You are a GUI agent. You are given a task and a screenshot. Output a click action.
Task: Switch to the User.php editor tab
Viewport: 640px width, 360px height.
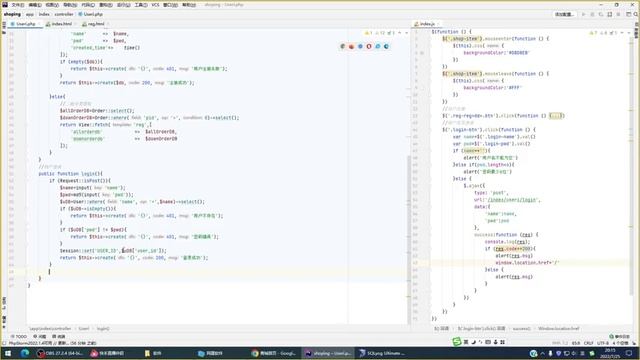(x=25, y=24)
